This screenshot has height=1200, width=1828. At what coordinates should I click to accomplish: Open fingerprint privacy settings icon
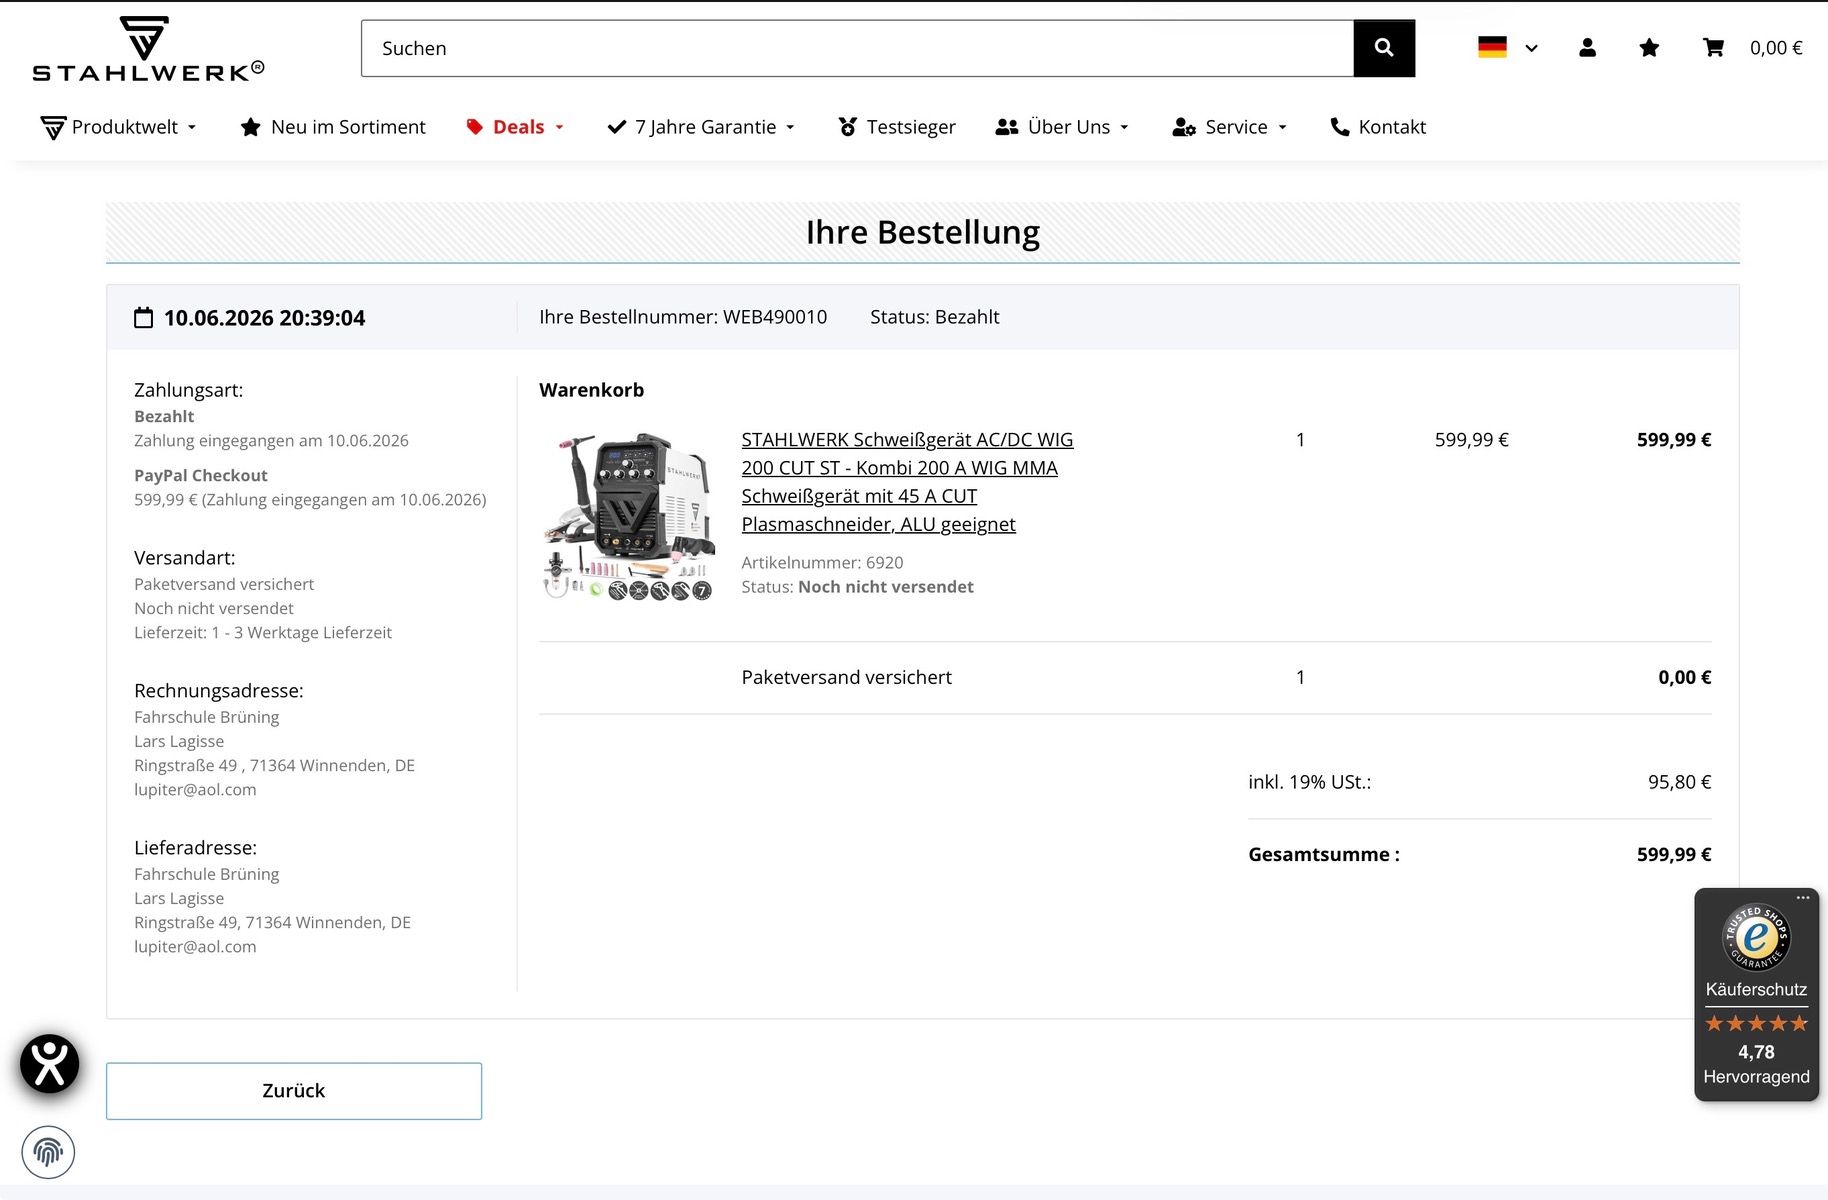[48, 1152]
